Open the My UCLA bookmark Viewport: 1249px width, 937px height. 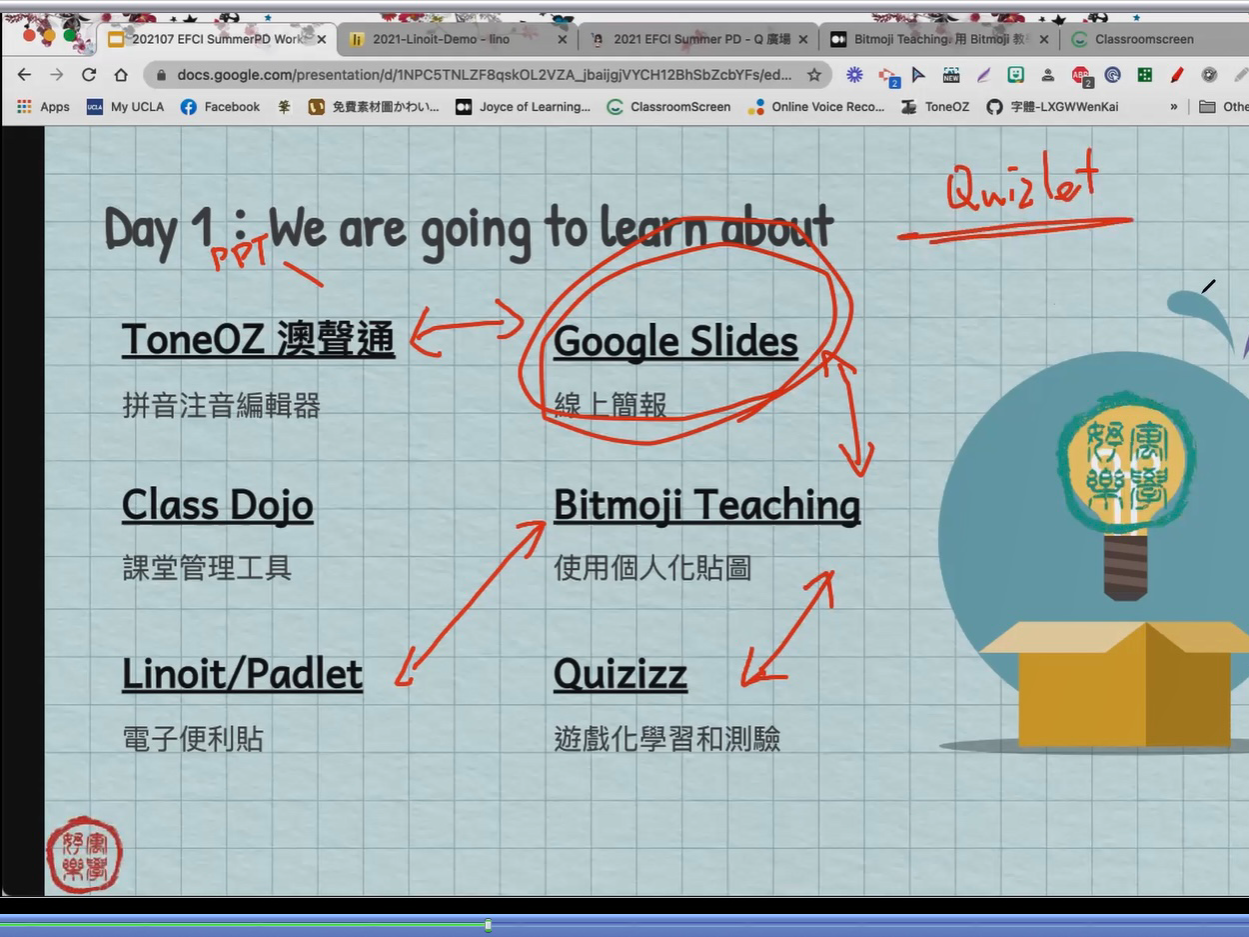pyautogui.click(x=126, y=107)
